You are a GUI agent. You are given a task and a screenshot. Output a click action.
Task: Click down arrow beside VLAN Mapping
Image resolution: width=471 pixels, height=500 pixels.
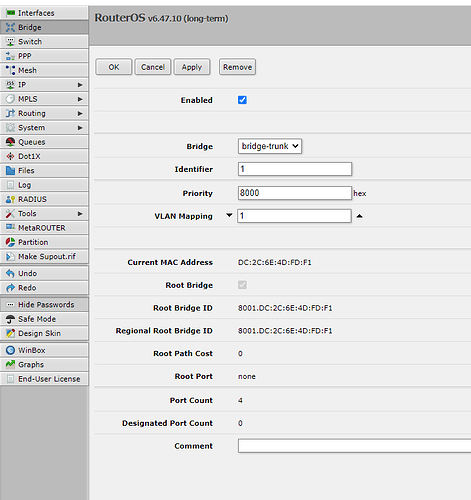pyautogui.click(x=229, y=215)
